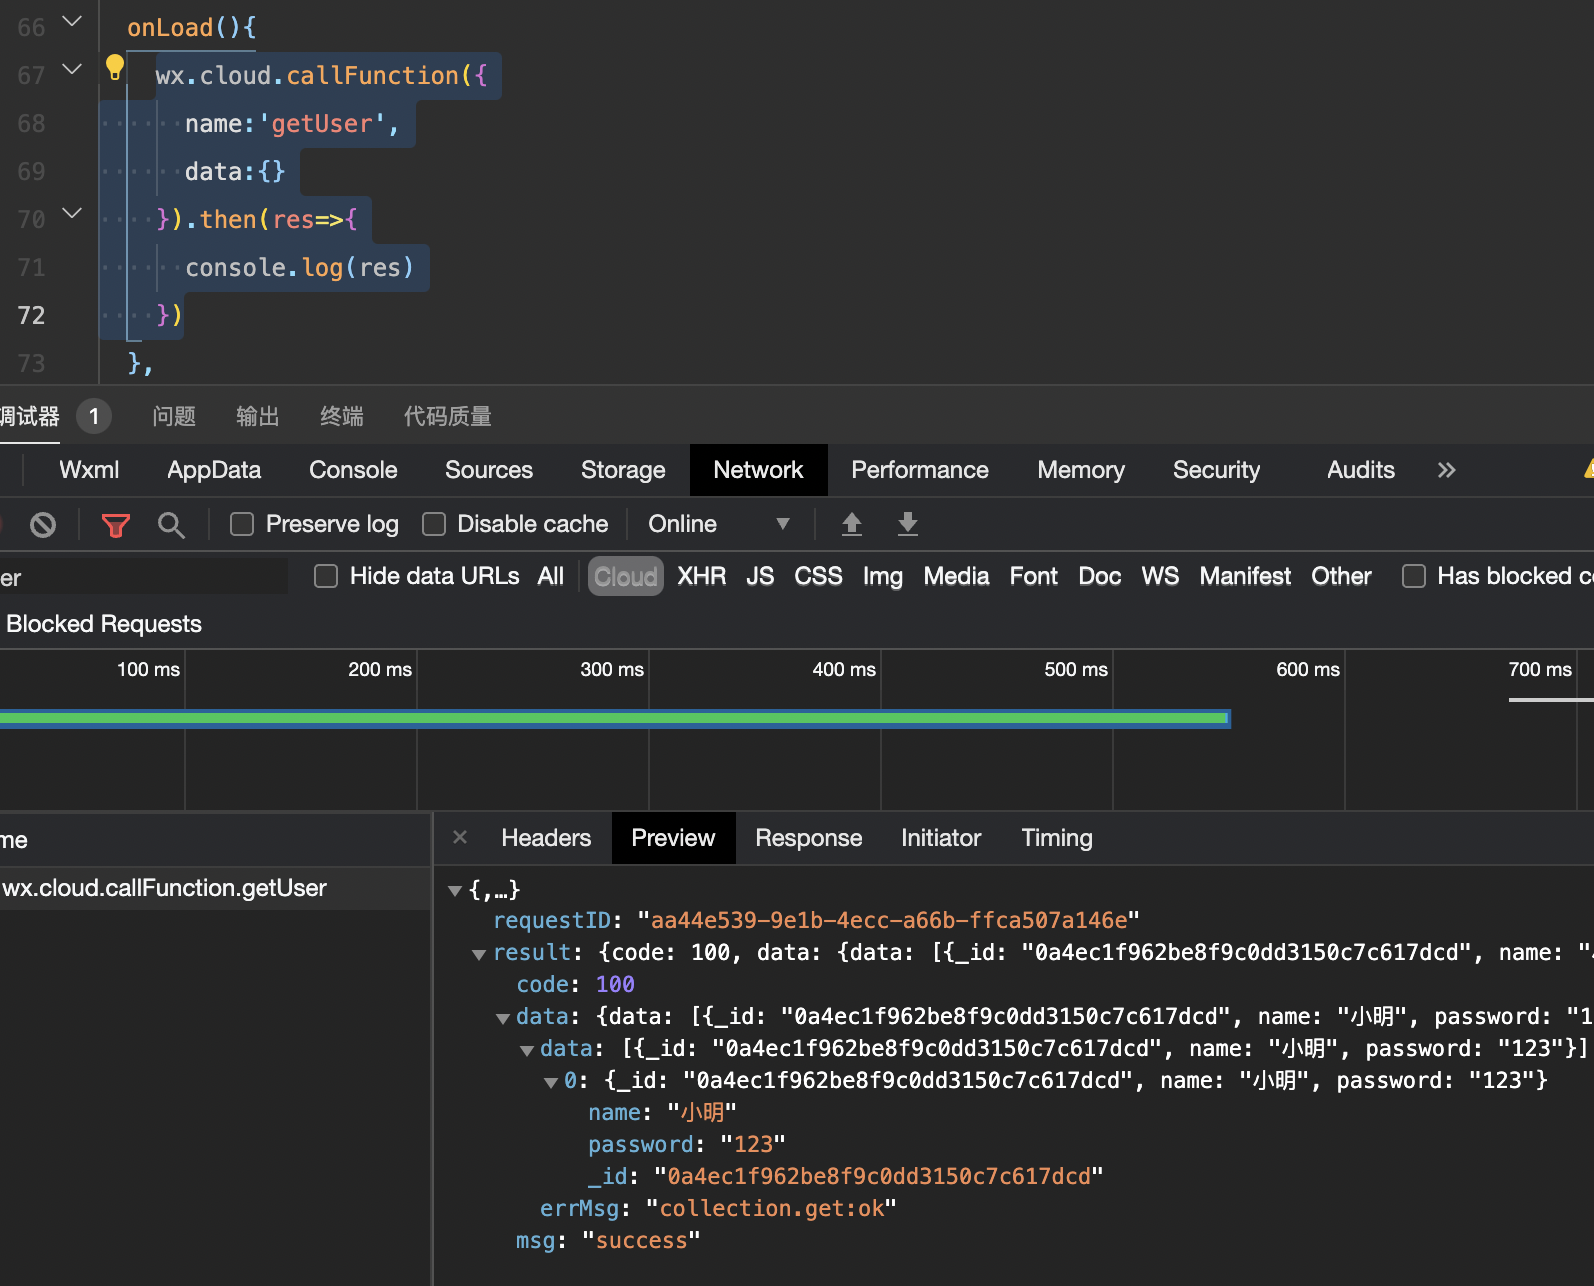Screen dimensions: 1594x1286
Task: Enable the Preserve log checkbox
Action: 242,524
